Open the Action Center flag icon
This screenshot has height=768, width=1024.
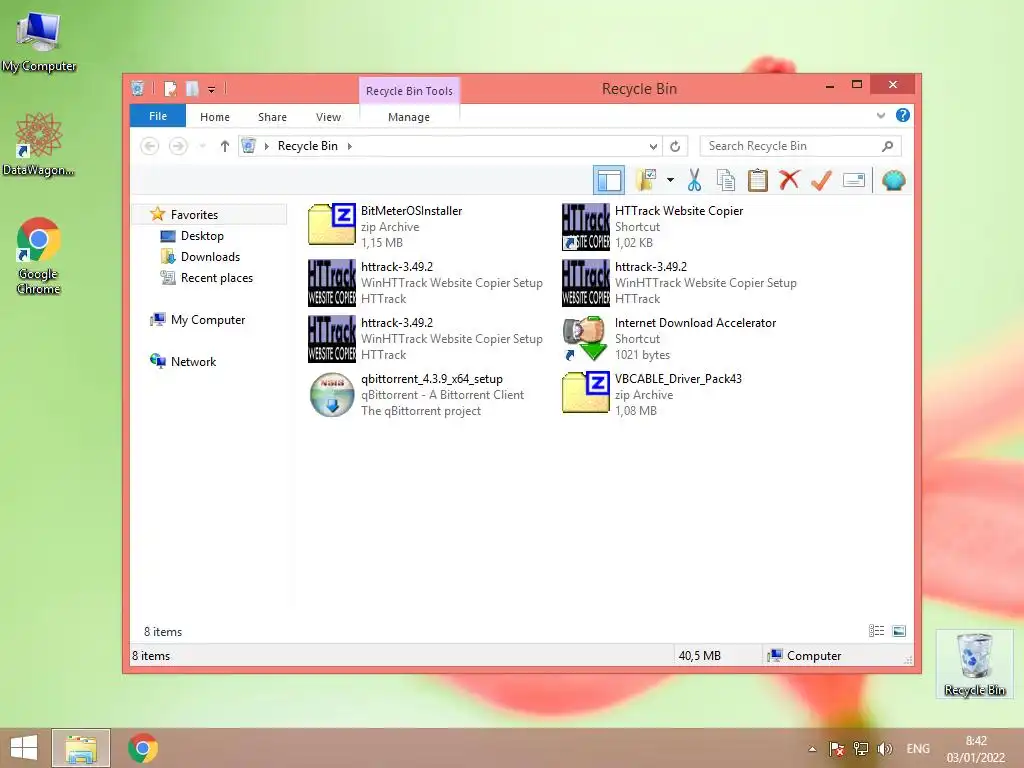coord(837,749)
